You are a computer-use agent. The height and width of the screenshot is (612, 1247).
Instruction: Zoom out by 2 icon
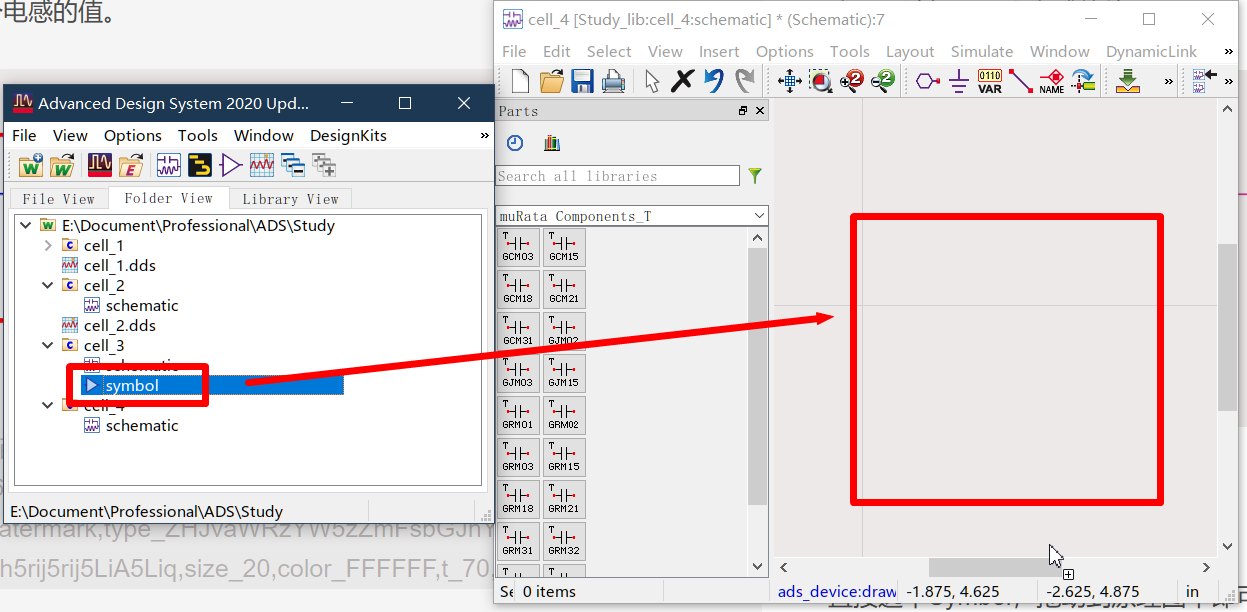[x=883, y=81]
